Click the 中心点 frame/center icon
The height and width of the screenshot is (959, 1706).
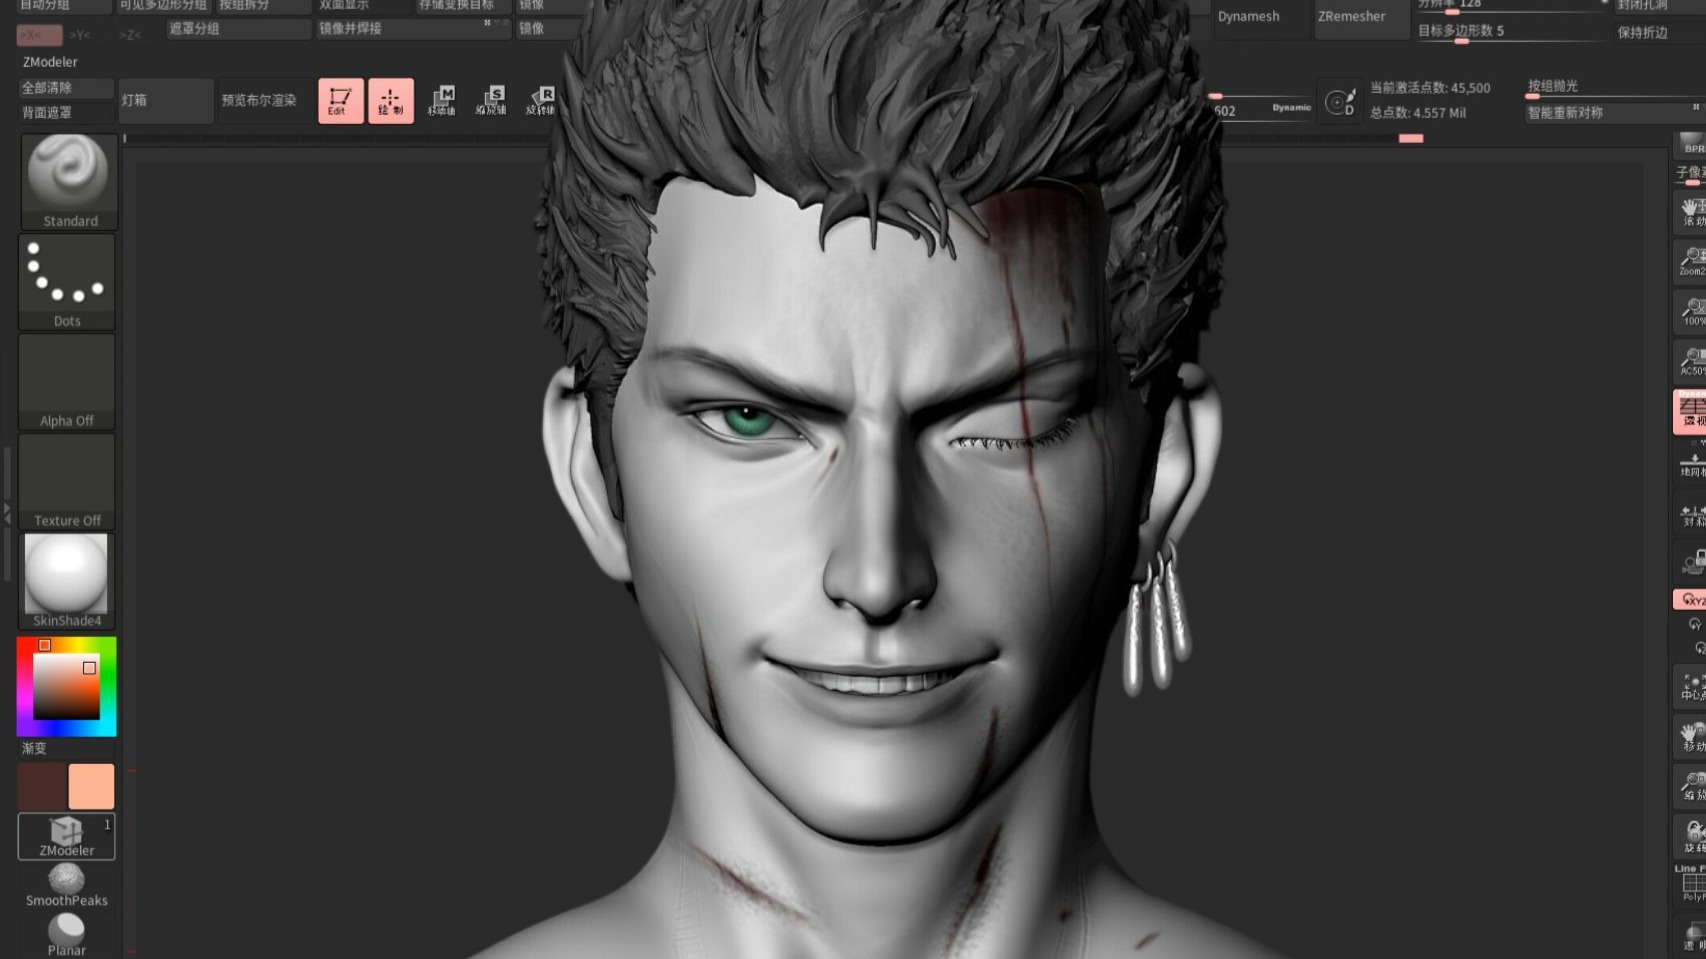(x=1692, y=687)
